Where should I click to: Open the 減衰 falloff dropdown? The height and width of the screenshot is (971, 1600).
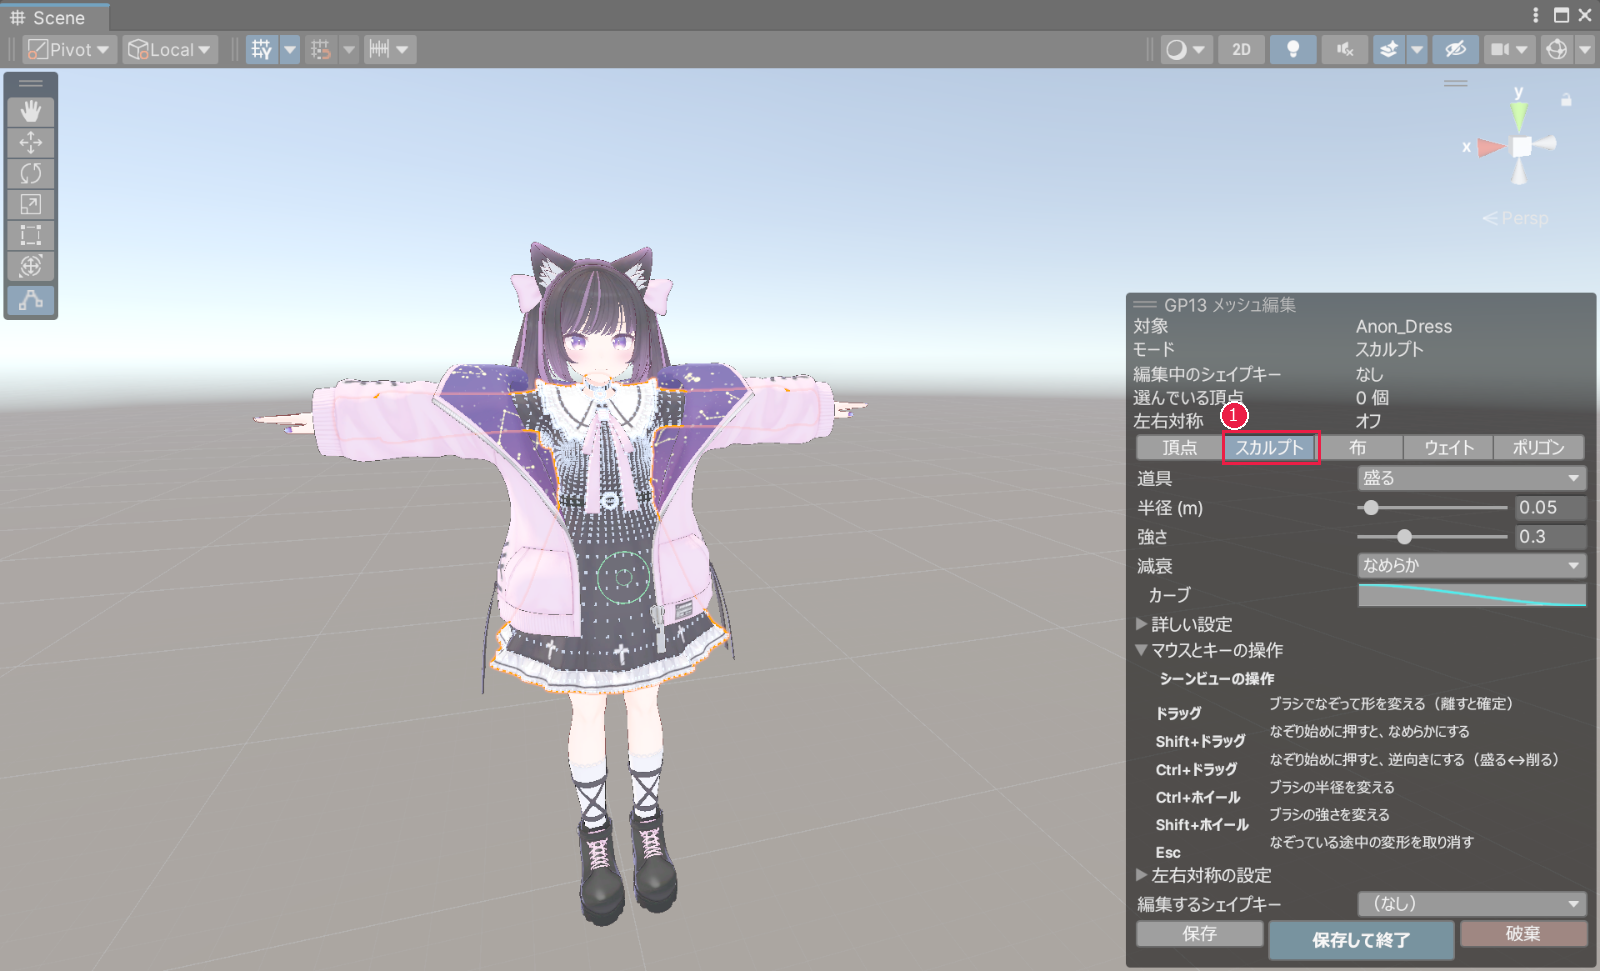tap(1472, 566)
